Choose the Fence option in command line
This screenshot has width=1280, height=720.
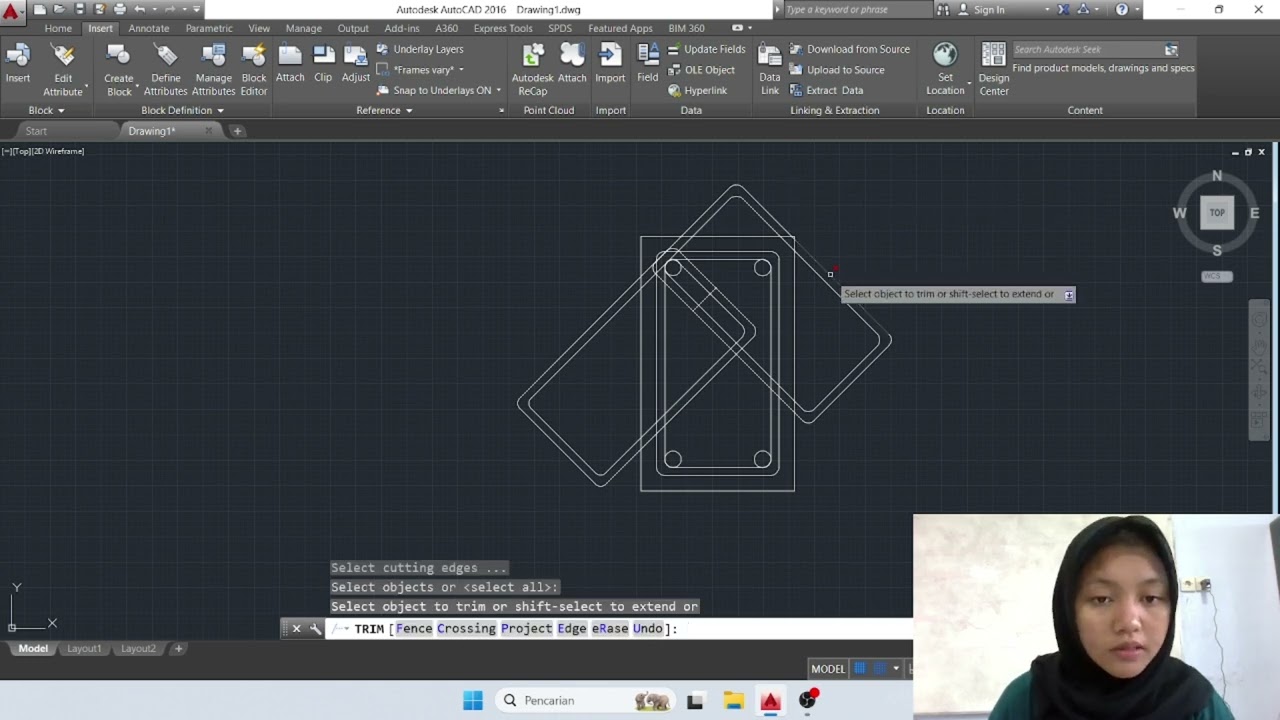(x=414, y=629)
